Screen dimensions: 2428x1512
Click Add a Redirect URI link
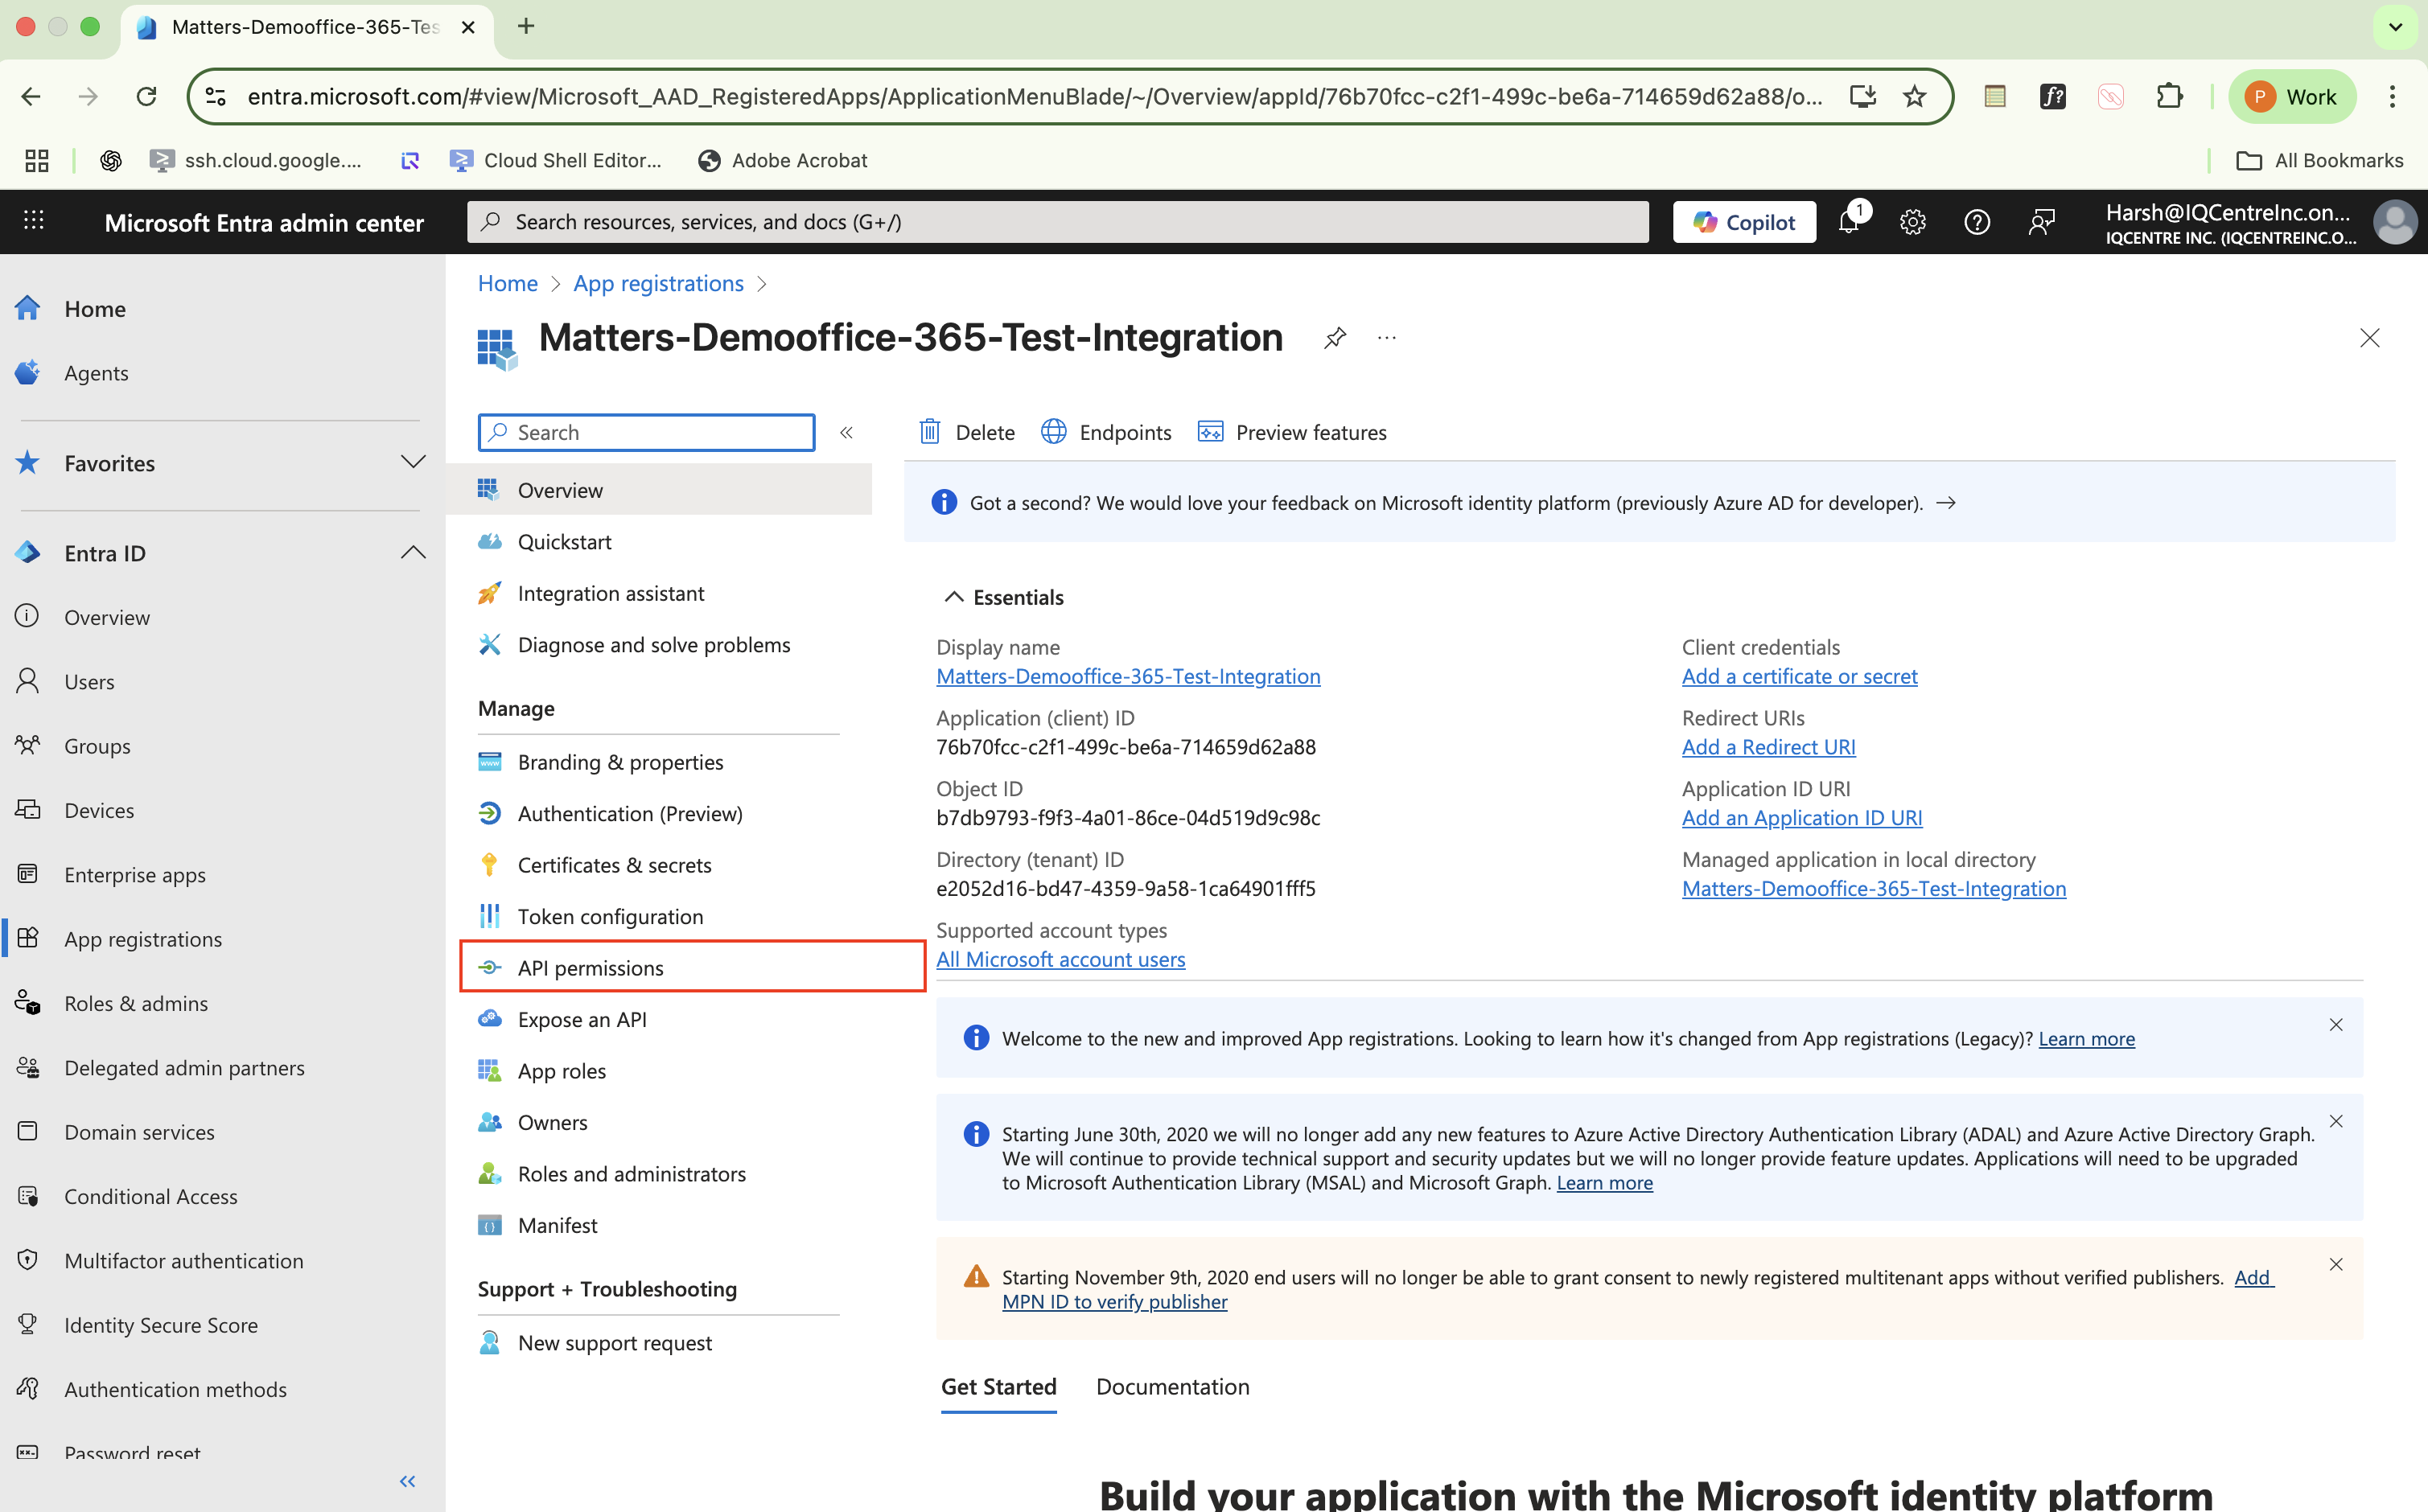1768,747
